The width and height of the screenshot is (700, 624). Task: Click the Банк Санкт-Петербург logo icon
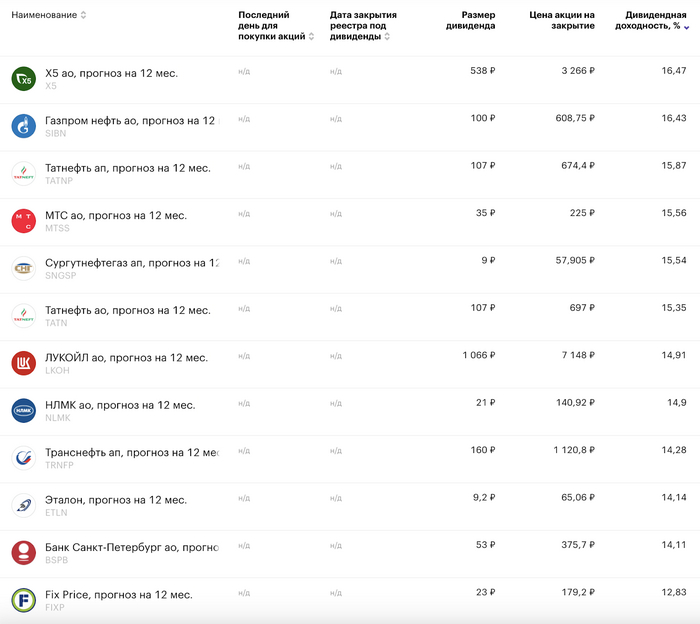[x=23, y=552]
